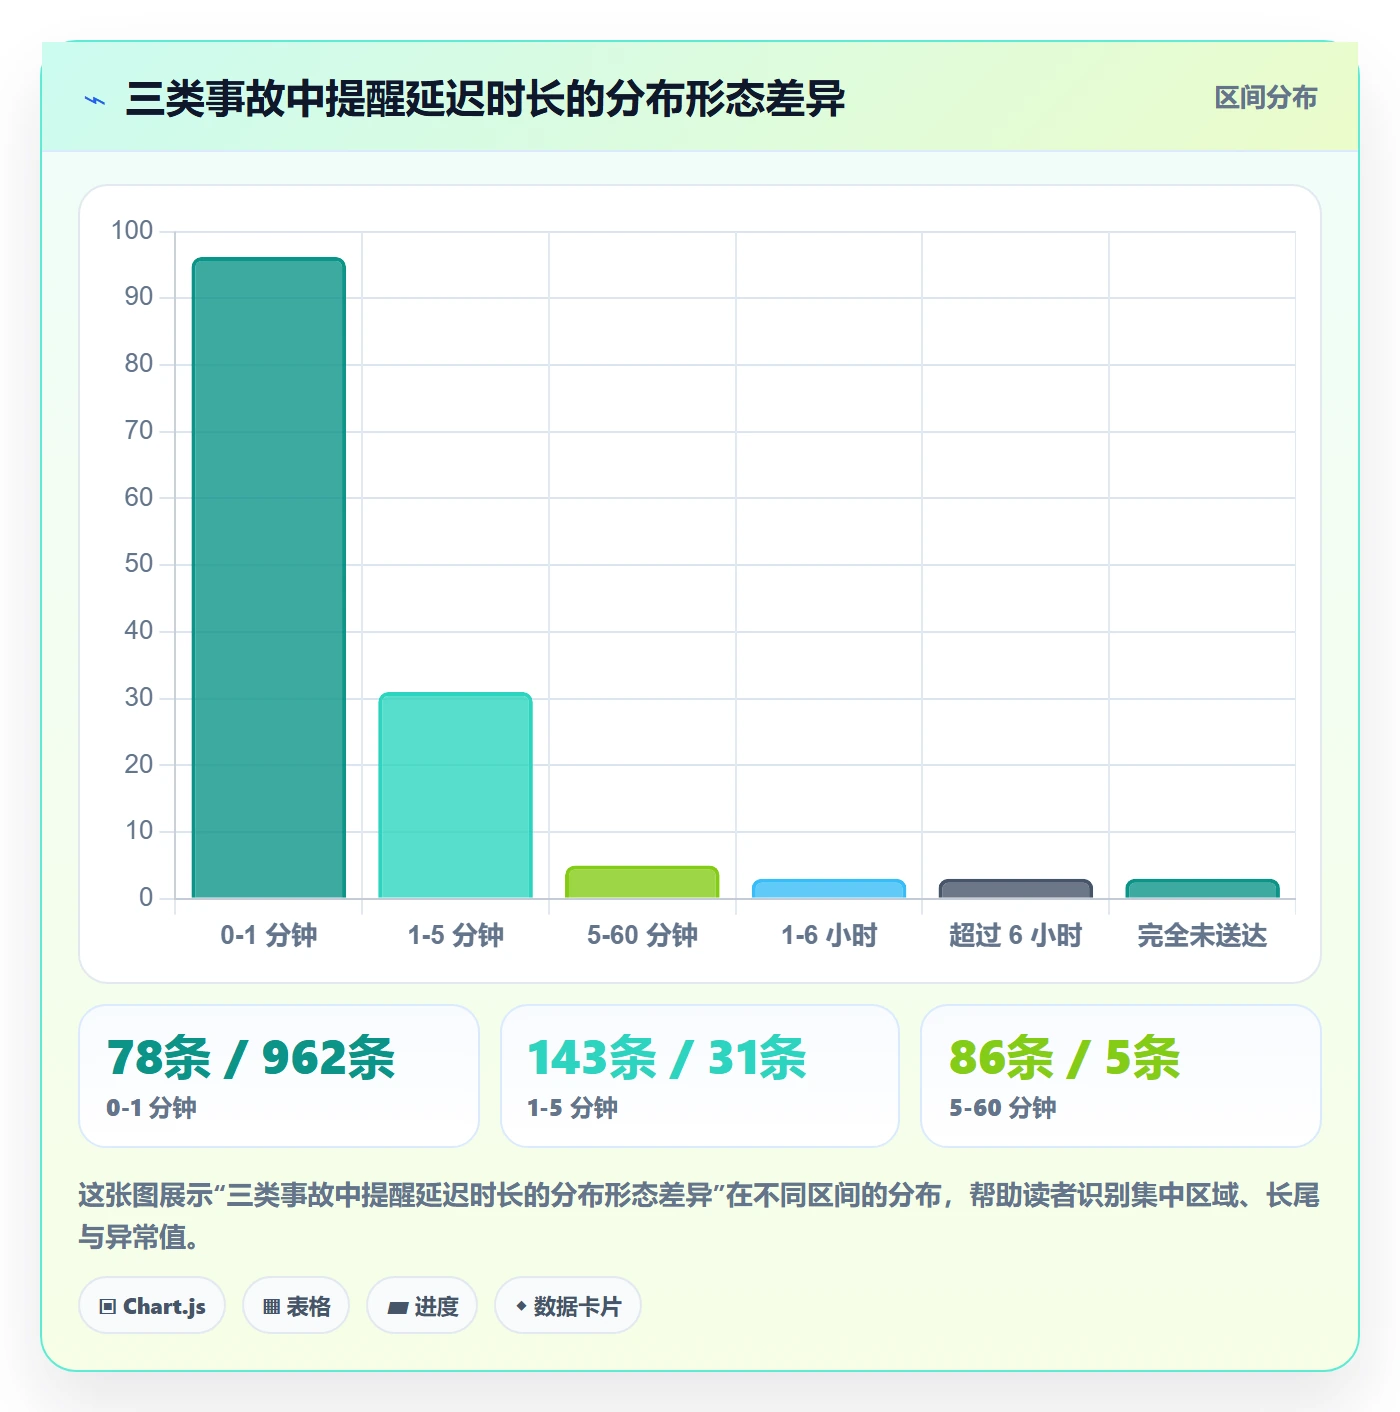This screenshot has height=1412, width=1400.
Task: Click the chart title 三类事故中提醒延迟时长的分布形态差异
Action: 485,99
